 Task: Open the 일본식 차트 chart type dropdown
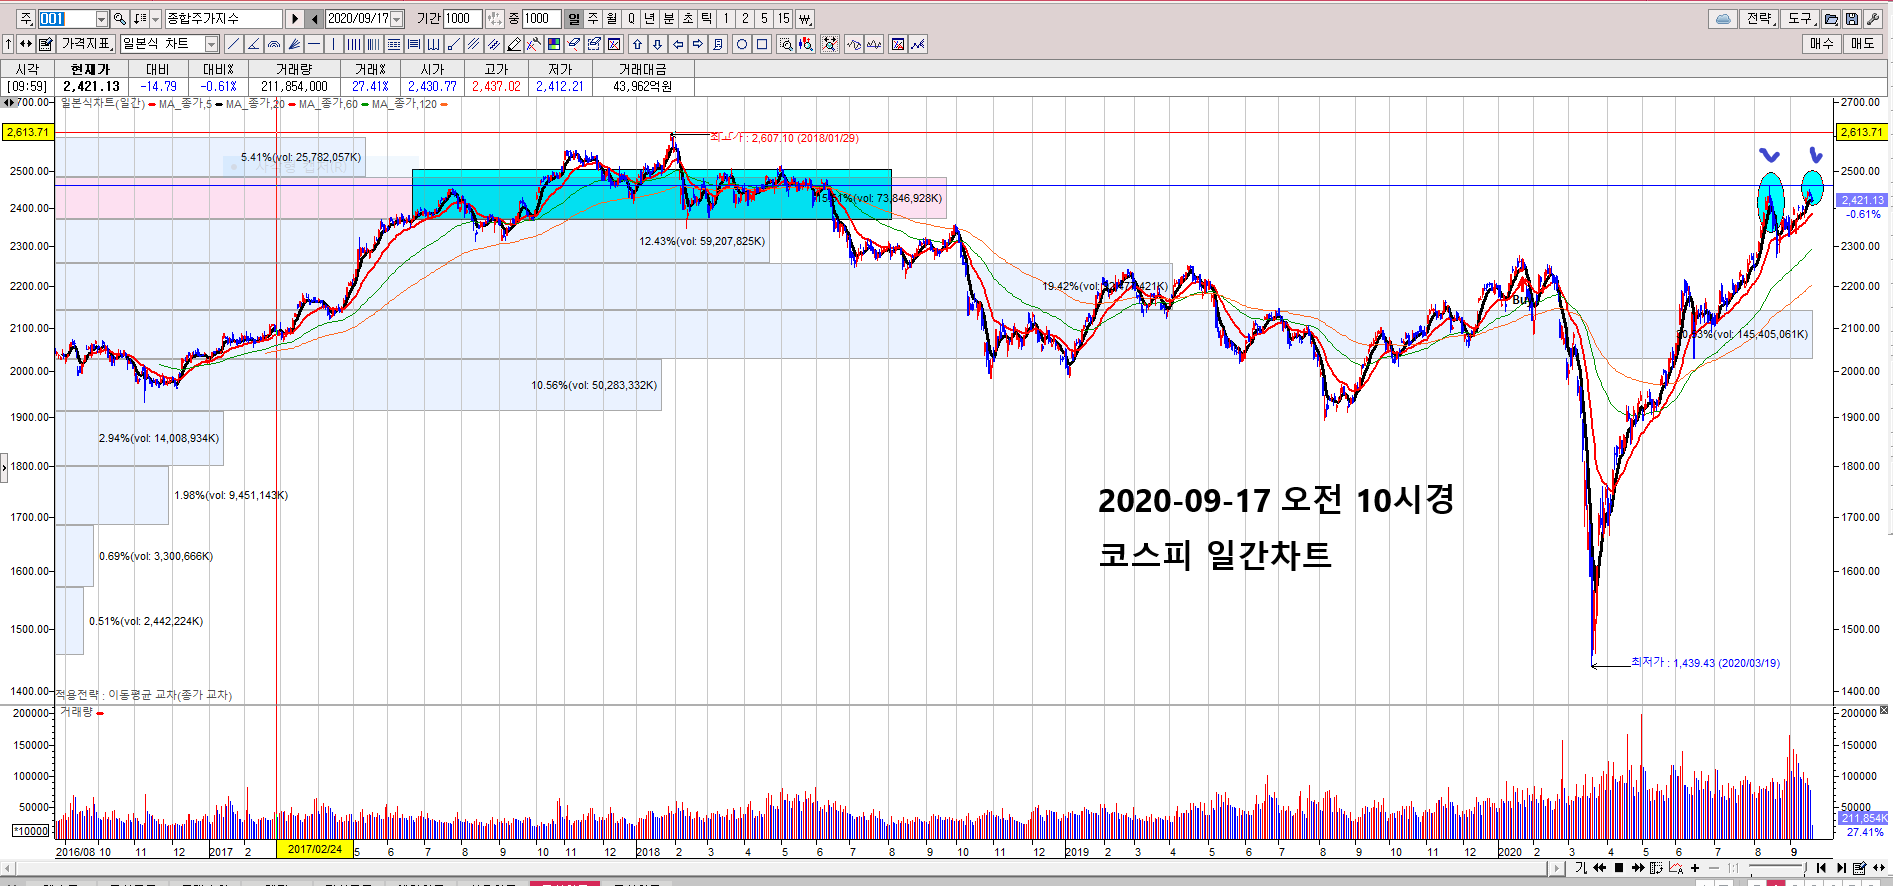(x=211, y=44)
